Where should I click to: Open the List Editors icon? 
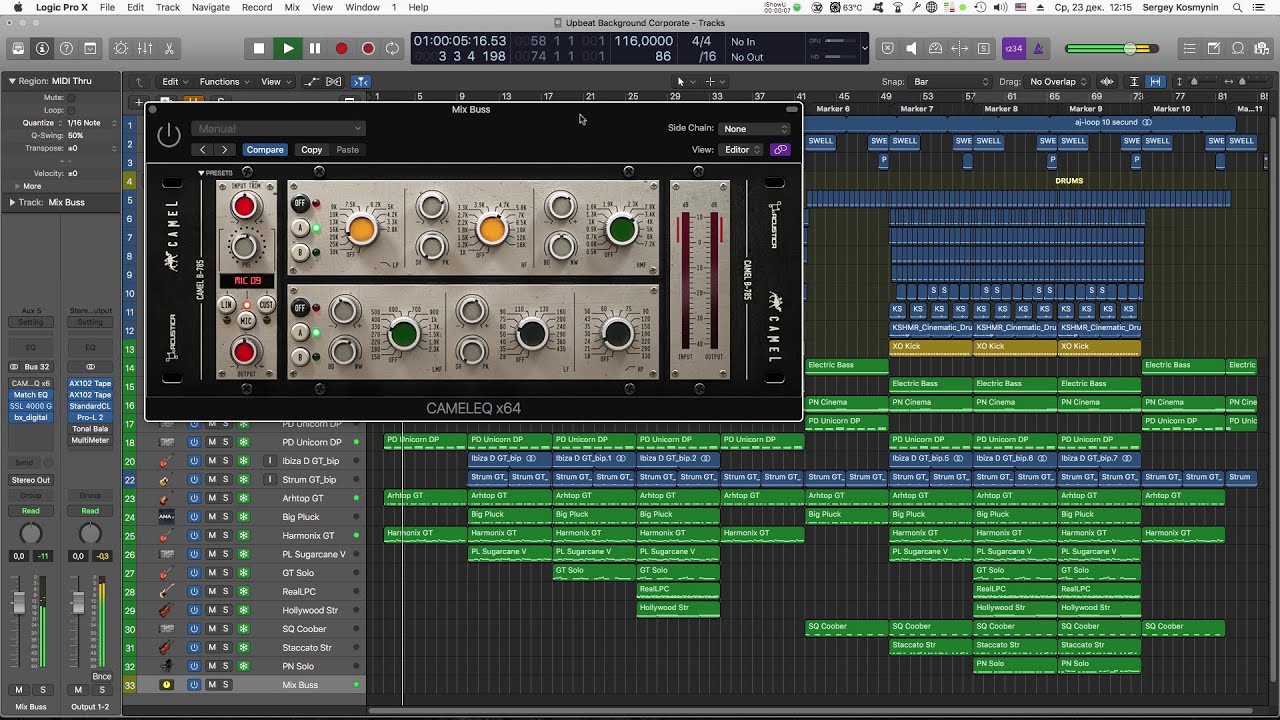coord(1189,48)
